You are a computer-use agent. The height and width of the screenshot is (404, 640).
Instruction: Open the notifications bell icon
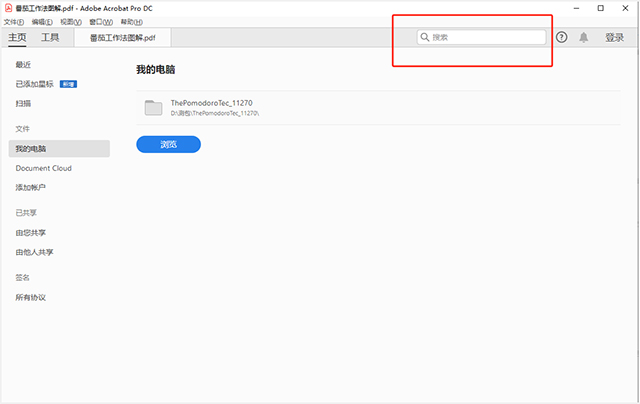[584, 38]
